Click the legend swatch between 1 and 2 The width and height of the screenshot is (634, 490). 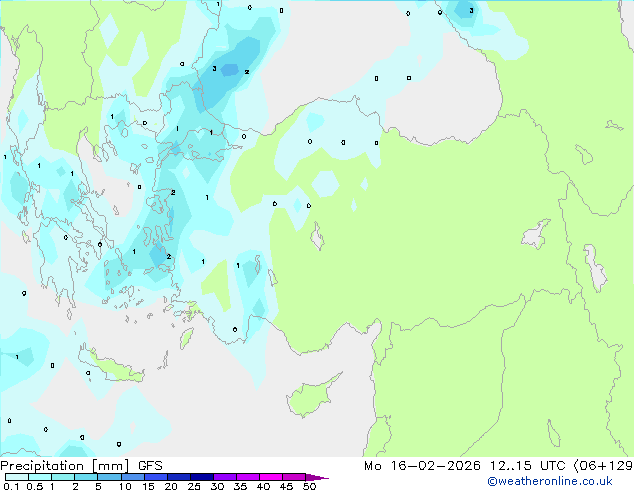pyautogui.click(x=63, y=477)
